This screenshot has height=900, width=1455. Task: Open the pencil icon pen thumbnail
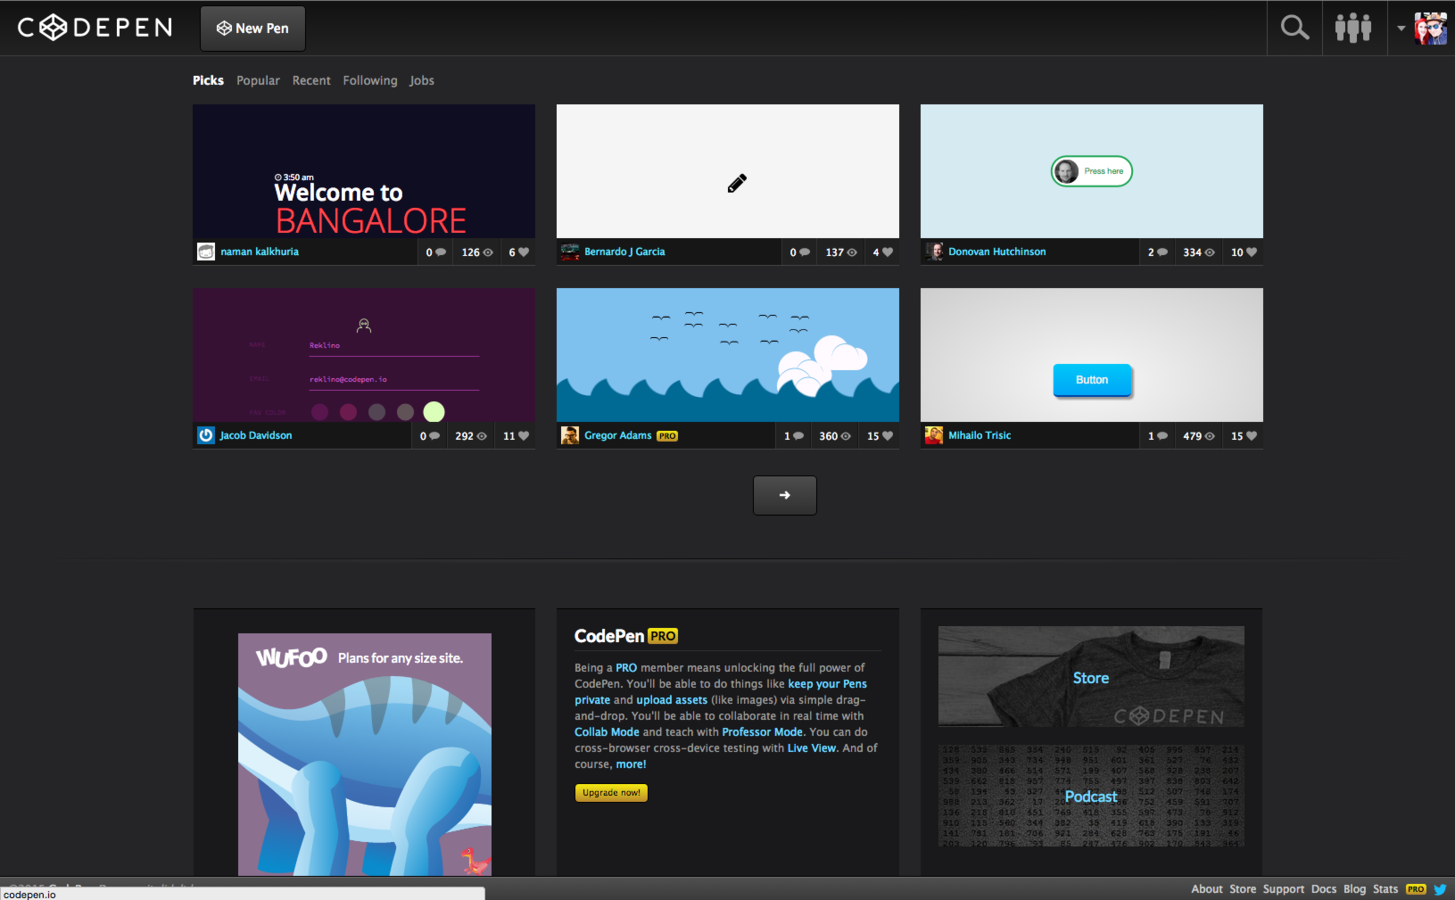[728, 171]
